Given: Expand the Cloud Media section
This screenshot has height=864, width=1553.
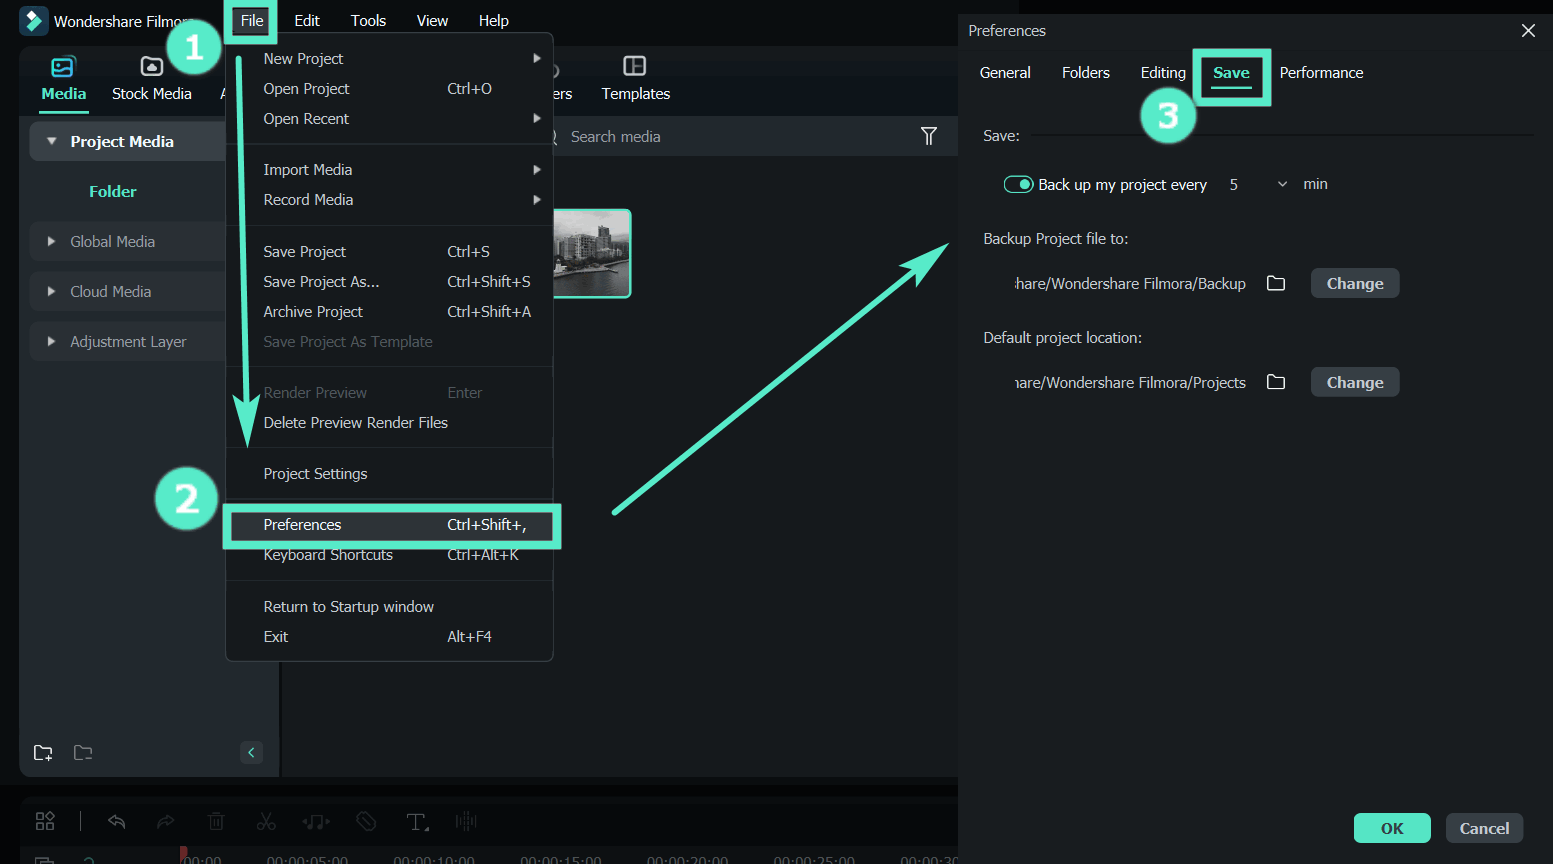Looking at the screenshot, I should (51, 291).
